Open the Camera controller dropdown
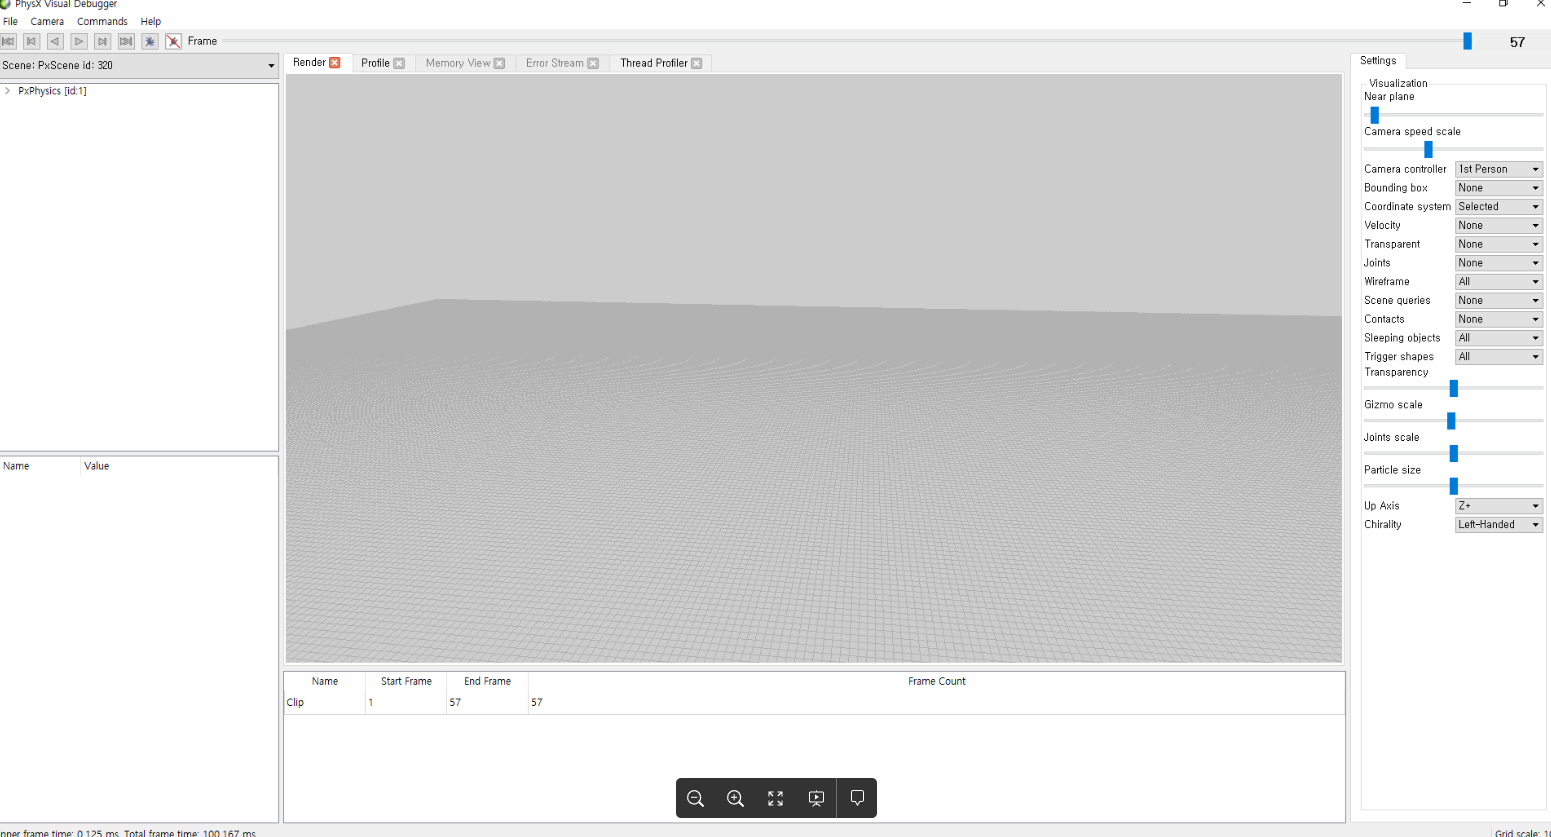The image size is (1551, 837). pyautogui.click(x=1499, y=169)
